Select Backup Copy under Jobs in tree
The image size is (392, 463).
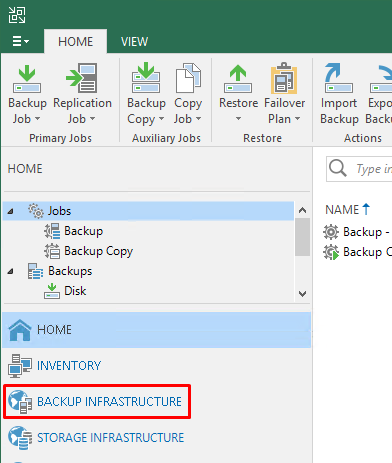pyautogui.click(x=98, y=251)
